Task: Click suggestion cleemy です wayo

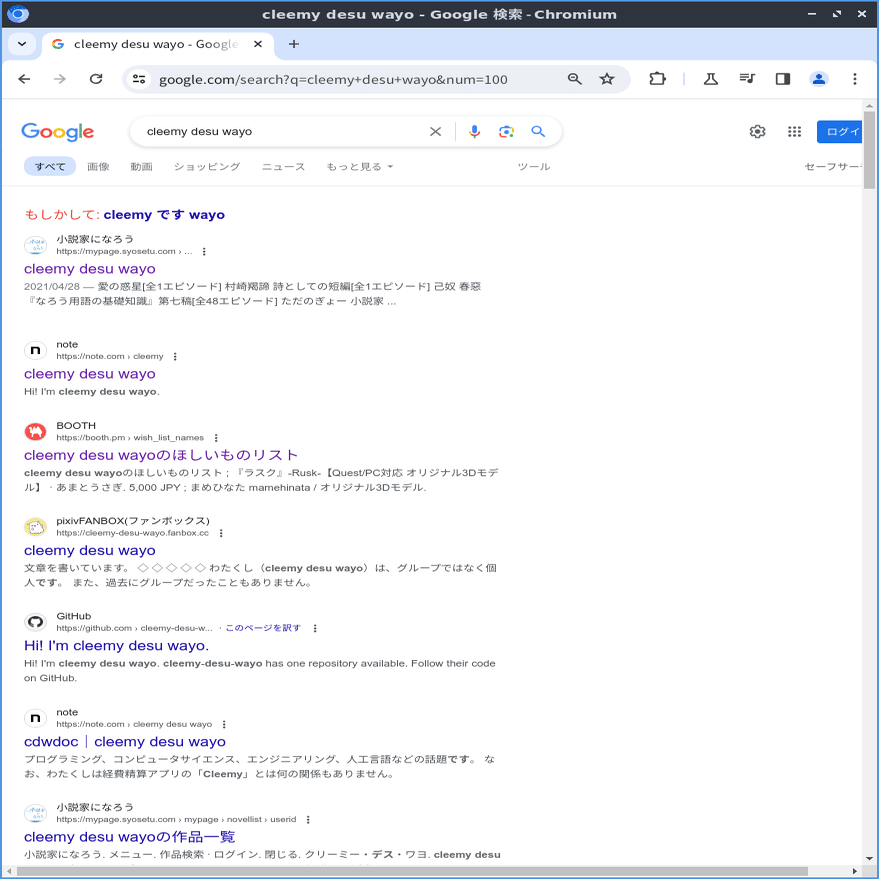Action: coord(164,215)
